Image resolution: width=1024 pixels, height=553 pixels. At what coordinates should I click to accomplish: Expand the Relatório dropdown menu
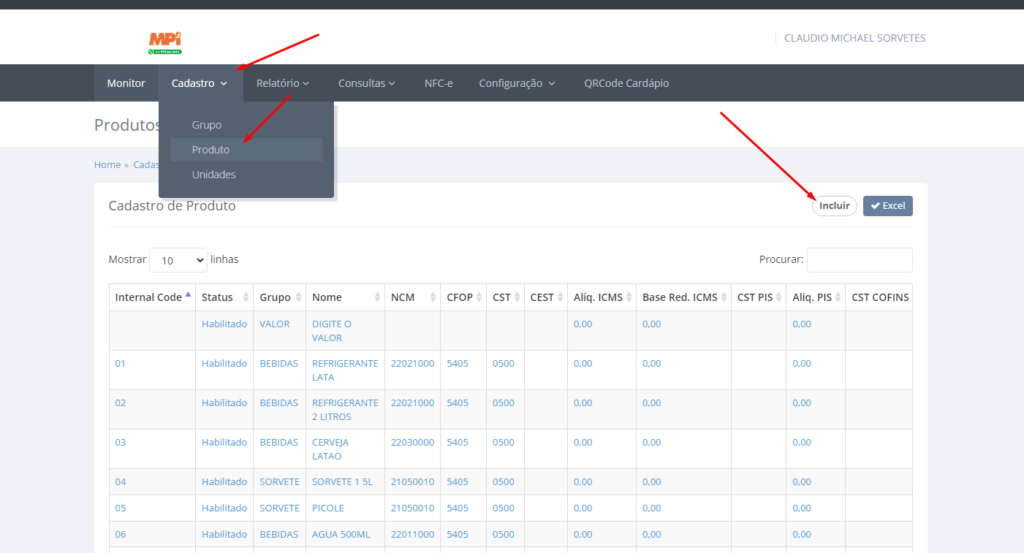(x=282, y=83)
